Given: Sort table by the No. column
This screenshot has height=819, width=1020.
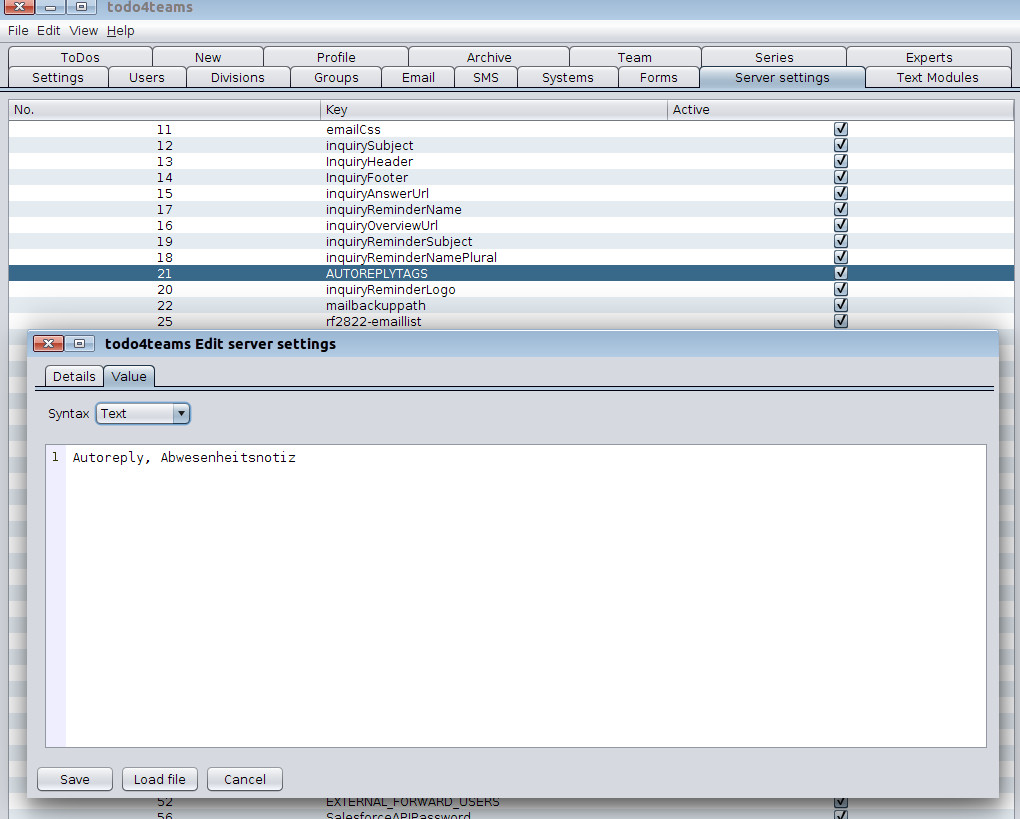Looking at the screenshot, I should pos(165,110).
